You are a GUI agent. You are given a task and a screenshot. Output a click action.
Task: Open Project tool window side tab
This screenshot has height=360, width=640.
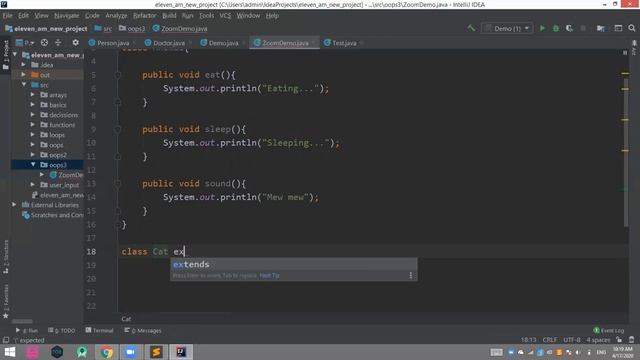(x=6, y=55)
